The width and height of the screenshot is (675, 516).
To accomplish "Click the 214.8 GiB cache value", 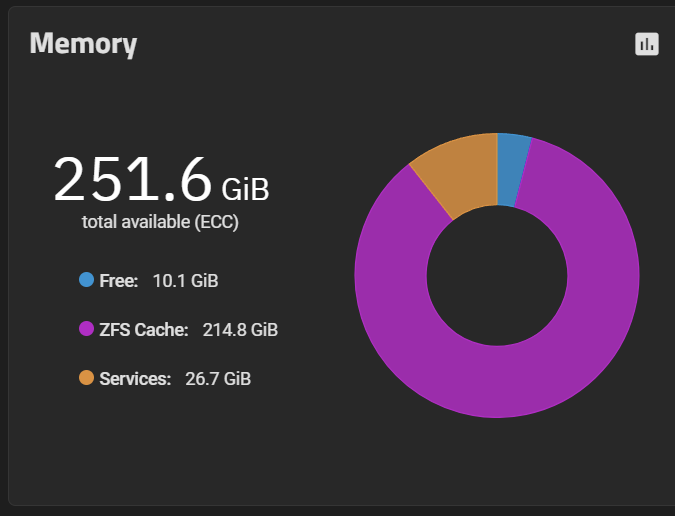I will tap(240, 330).
